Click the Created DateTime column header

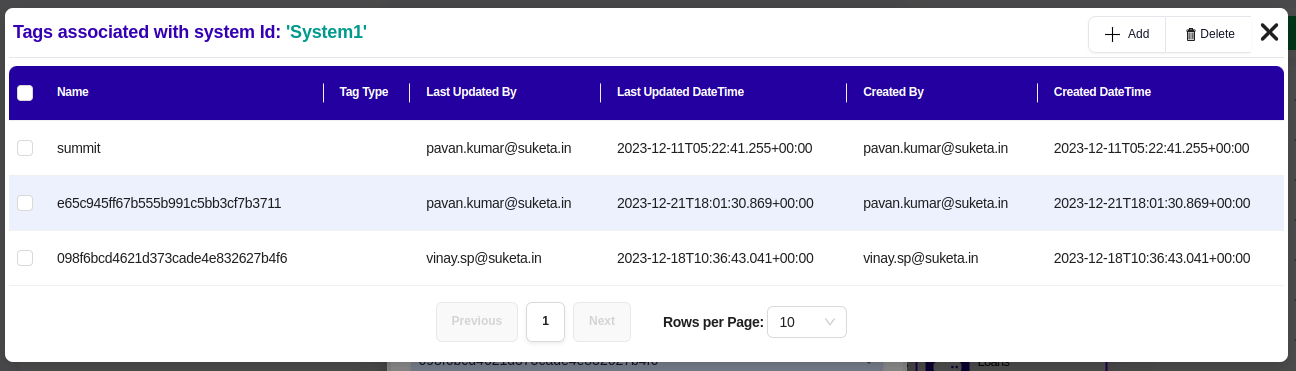[1102, 92]
